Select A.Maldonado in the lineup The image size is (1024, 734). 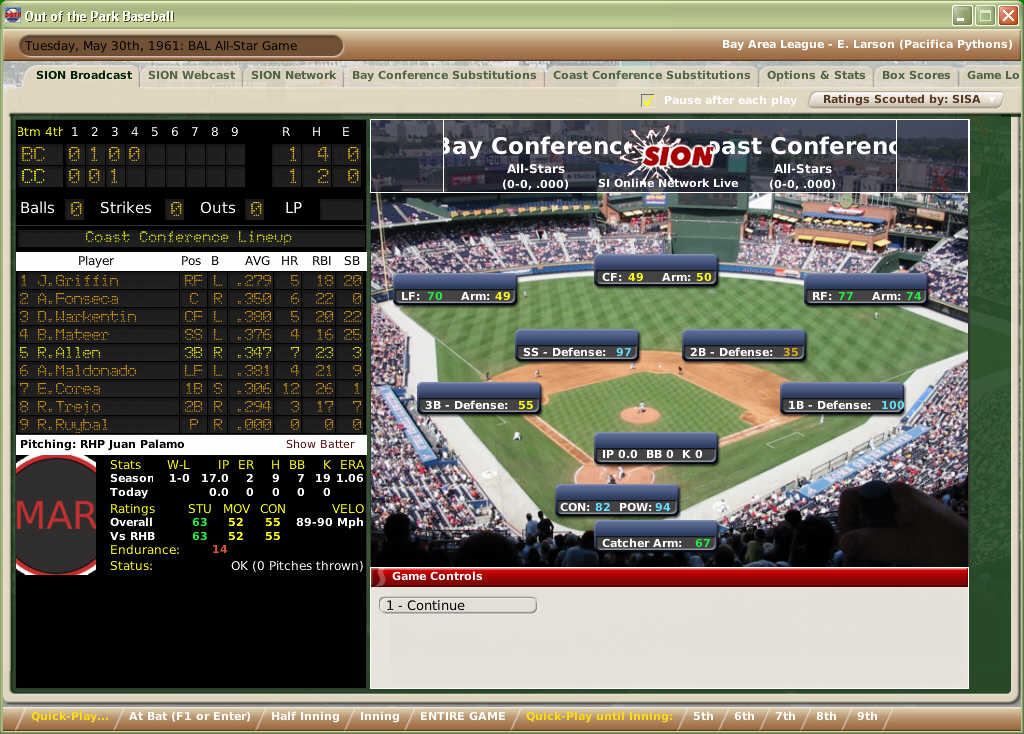pos(191,371)
